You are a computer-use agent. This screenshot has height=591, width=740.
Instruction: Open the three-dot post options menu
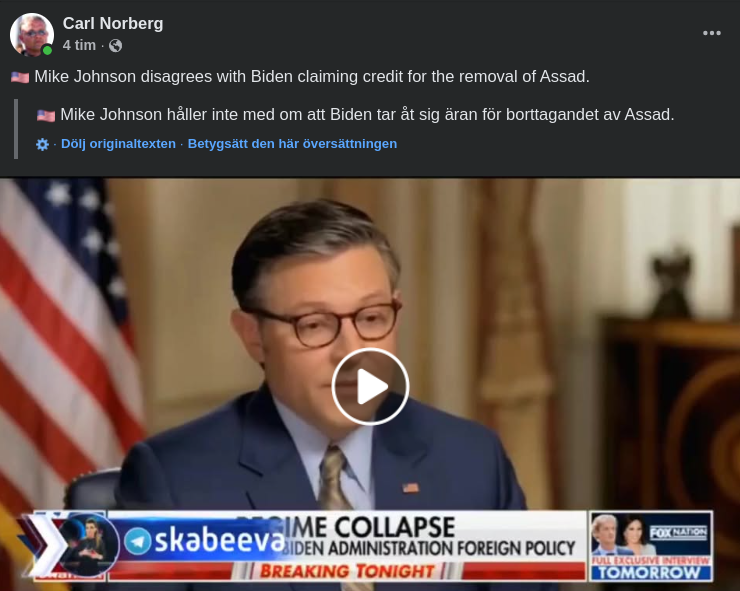click(711, 33)
